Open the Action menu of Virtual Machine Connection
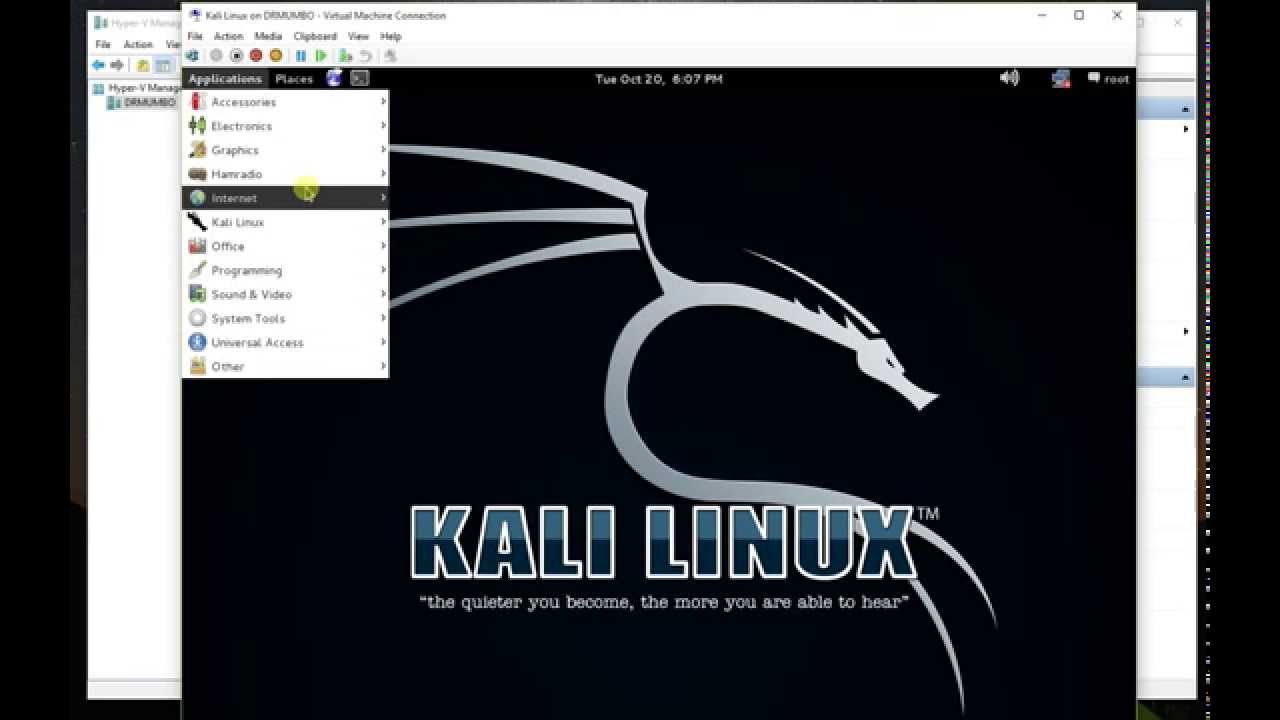This screenshot has width=1280, height=720. coord(228,36)
